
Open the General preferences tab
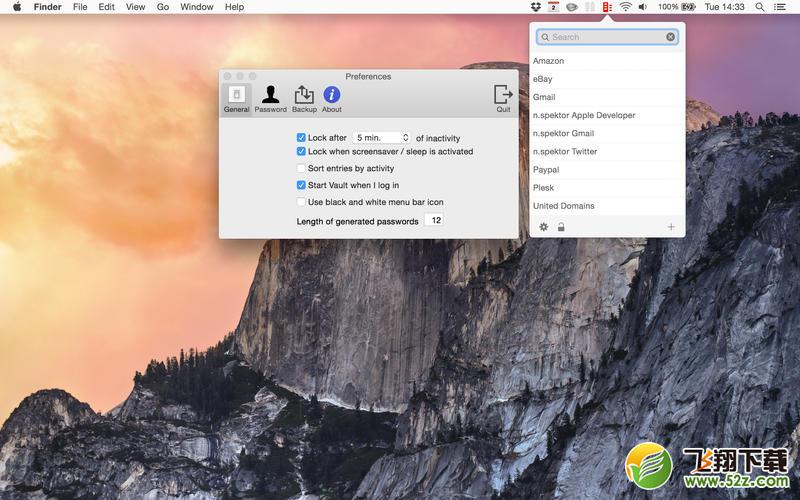(236, 99)
